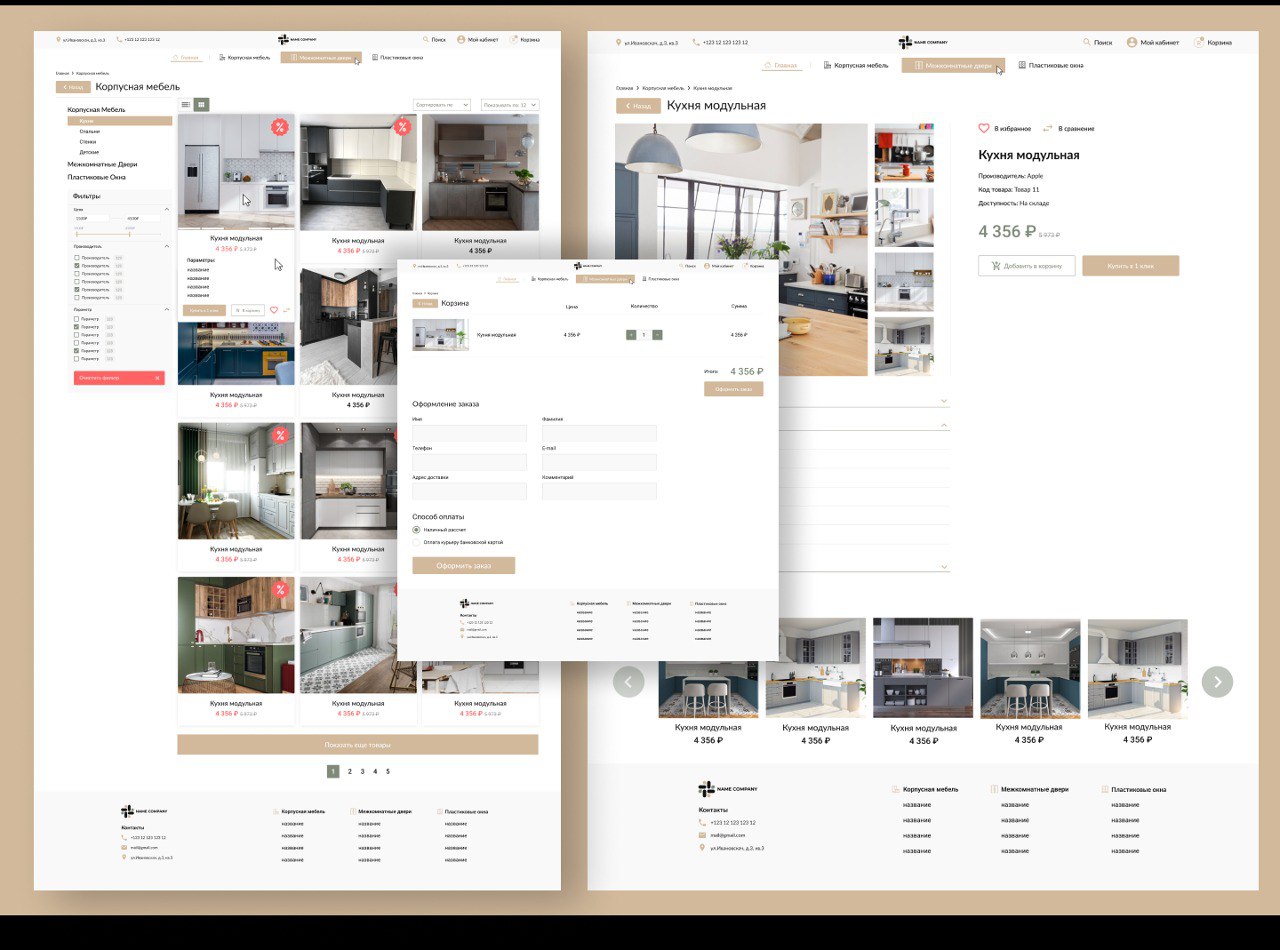Click the heart icon on the expanded catalog card
1280x950 pixels.
tap(274, 310)
